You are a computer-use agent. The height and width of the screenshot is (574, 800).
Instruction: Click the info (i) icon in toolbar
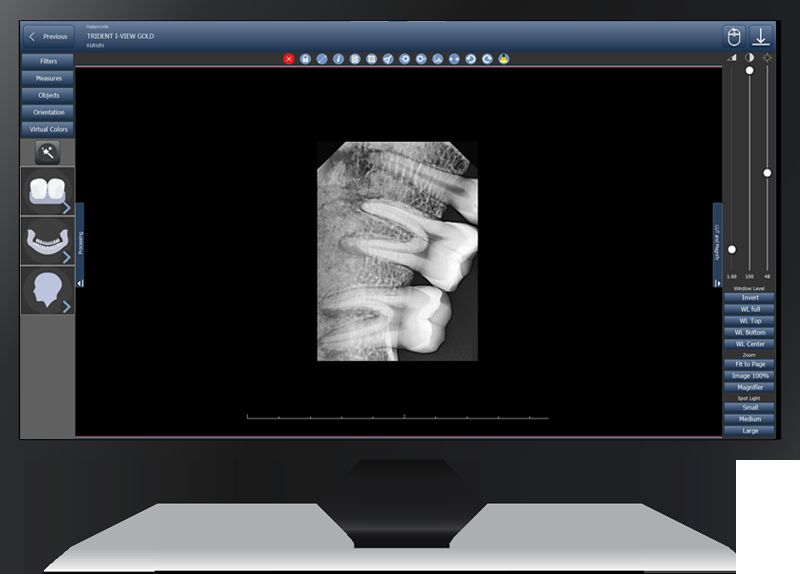coord(338,59)
